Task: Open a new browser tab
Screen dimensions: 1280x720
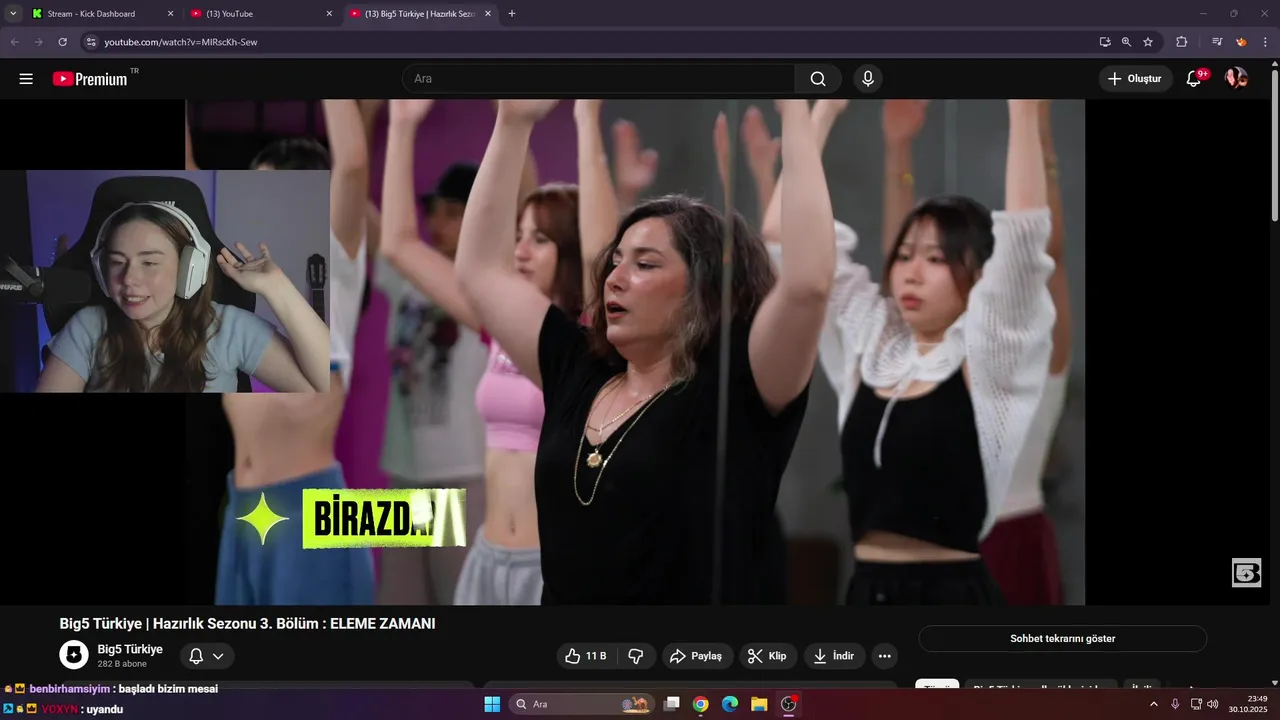Action: [512, 14]
